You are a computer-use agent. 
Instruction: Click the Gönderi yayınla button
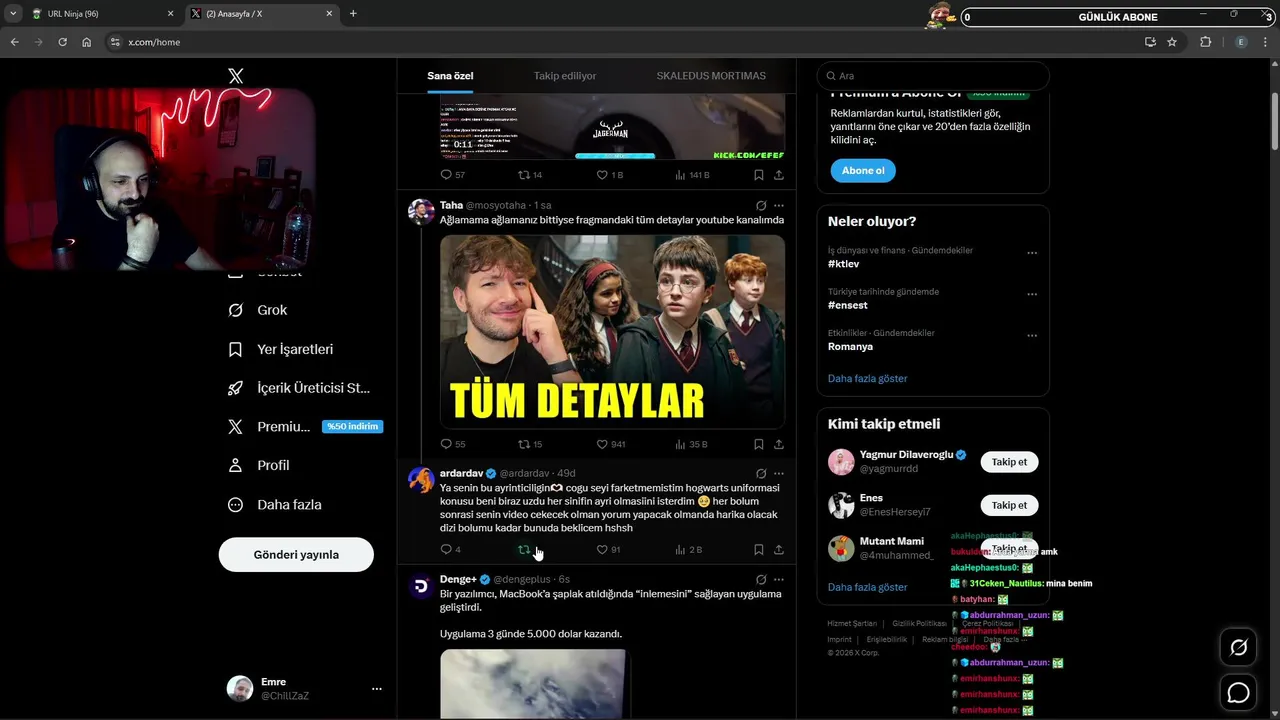296,554
